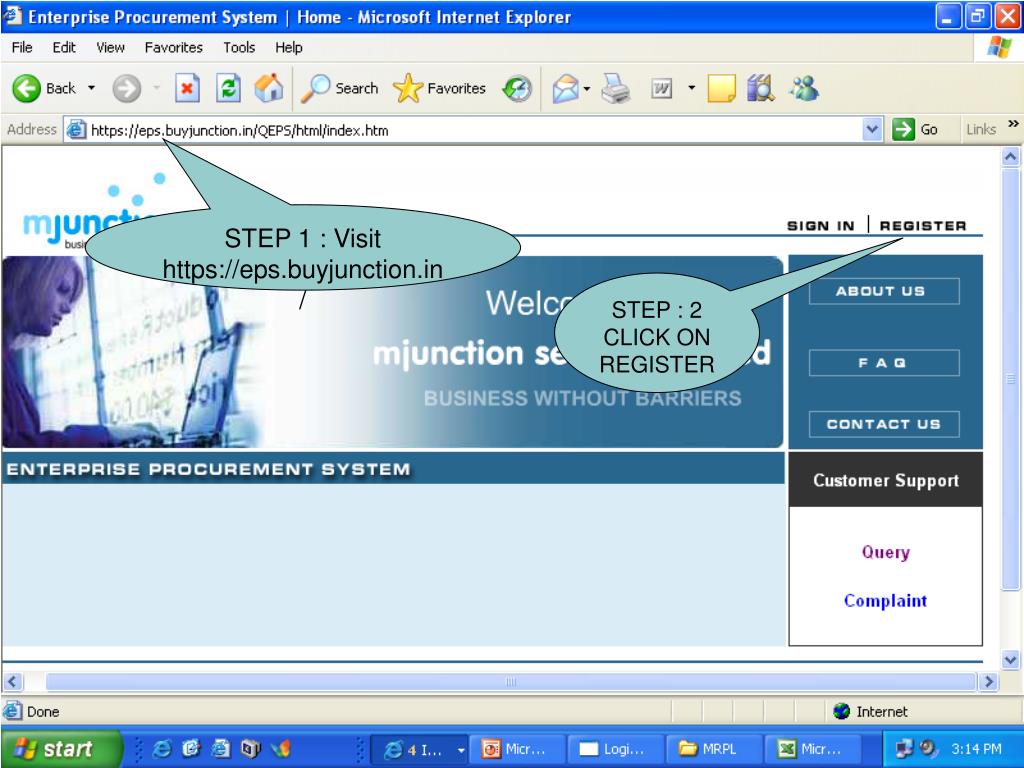The image size is (1024, 768).
Task: Open the Tools menu
Action: tap(239, 47)
